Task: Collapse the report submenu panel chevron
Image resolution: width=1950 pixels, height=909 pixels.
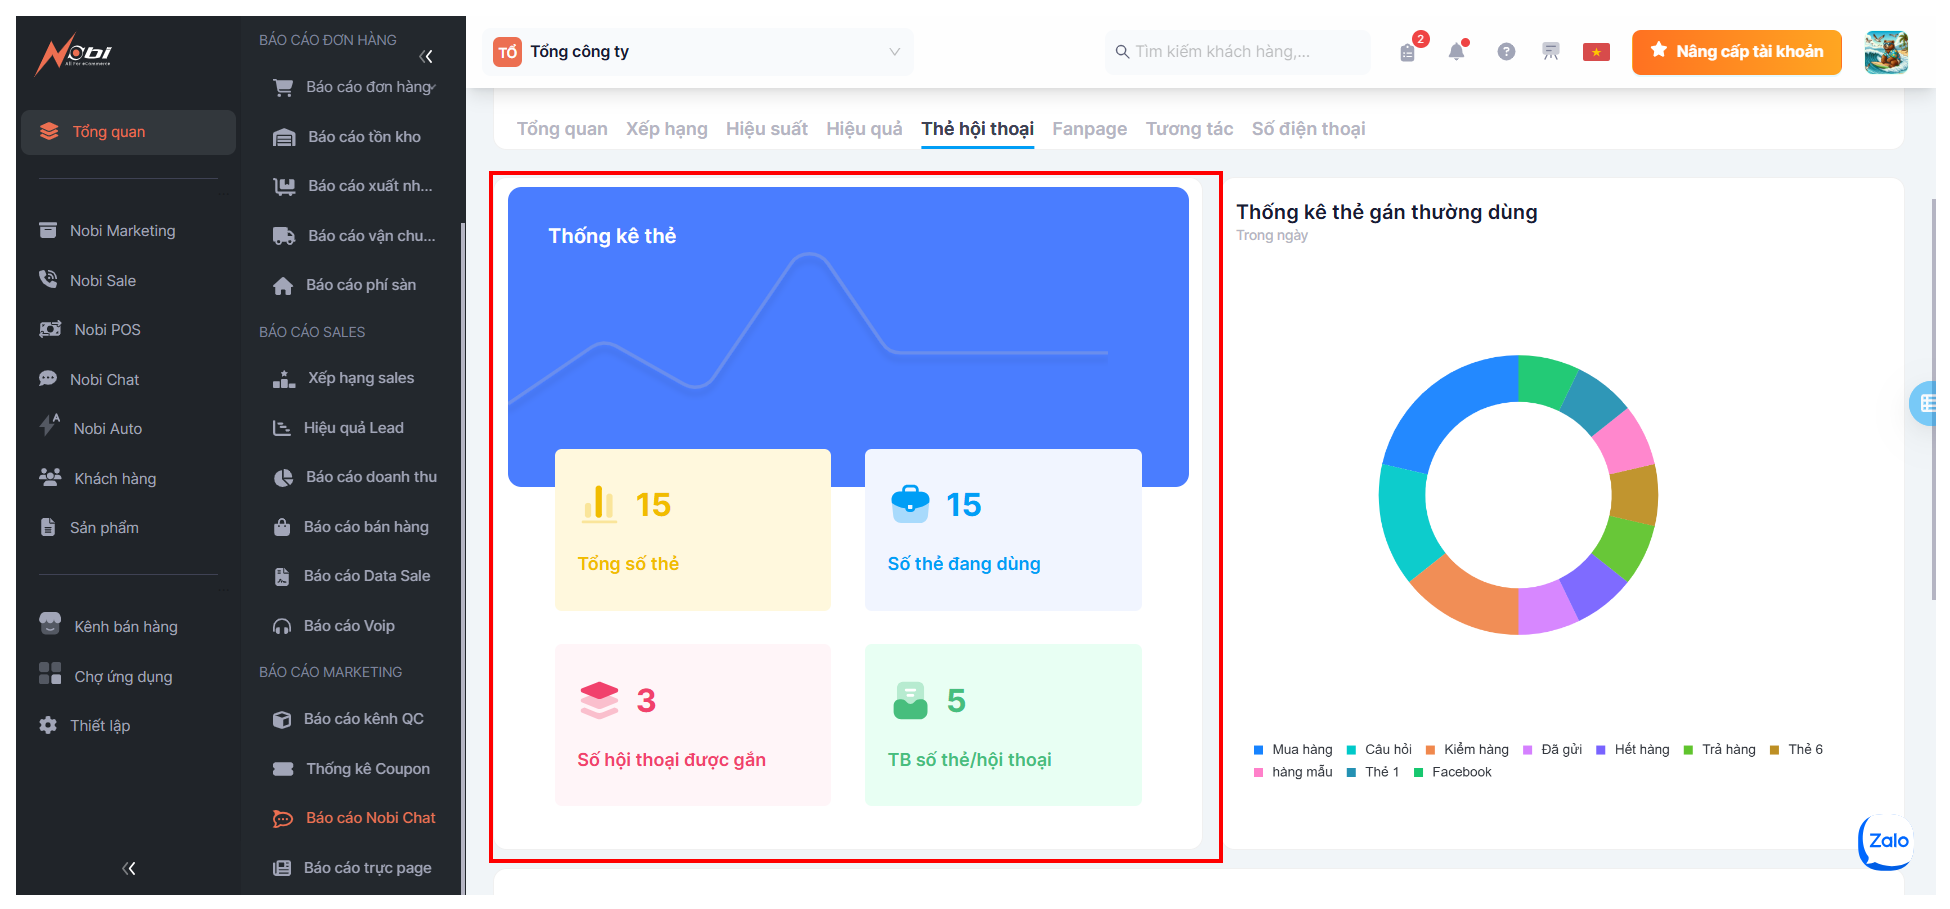Action: coord(426,56)
